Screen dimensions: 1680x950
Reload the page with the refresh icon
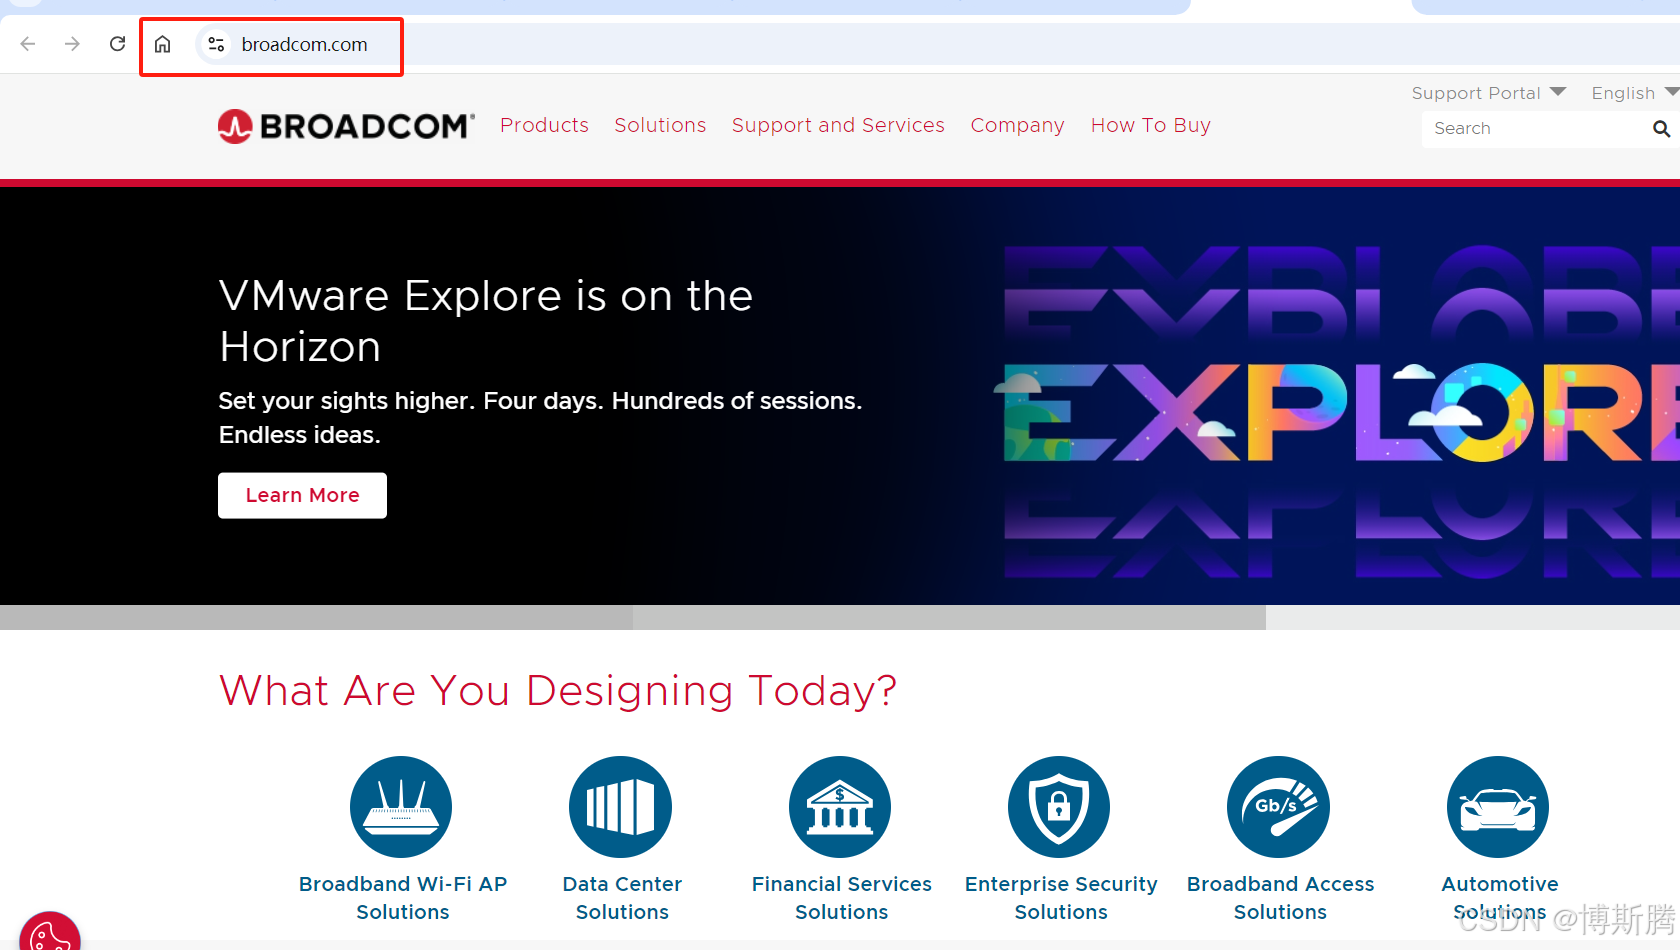coord(117,44)
